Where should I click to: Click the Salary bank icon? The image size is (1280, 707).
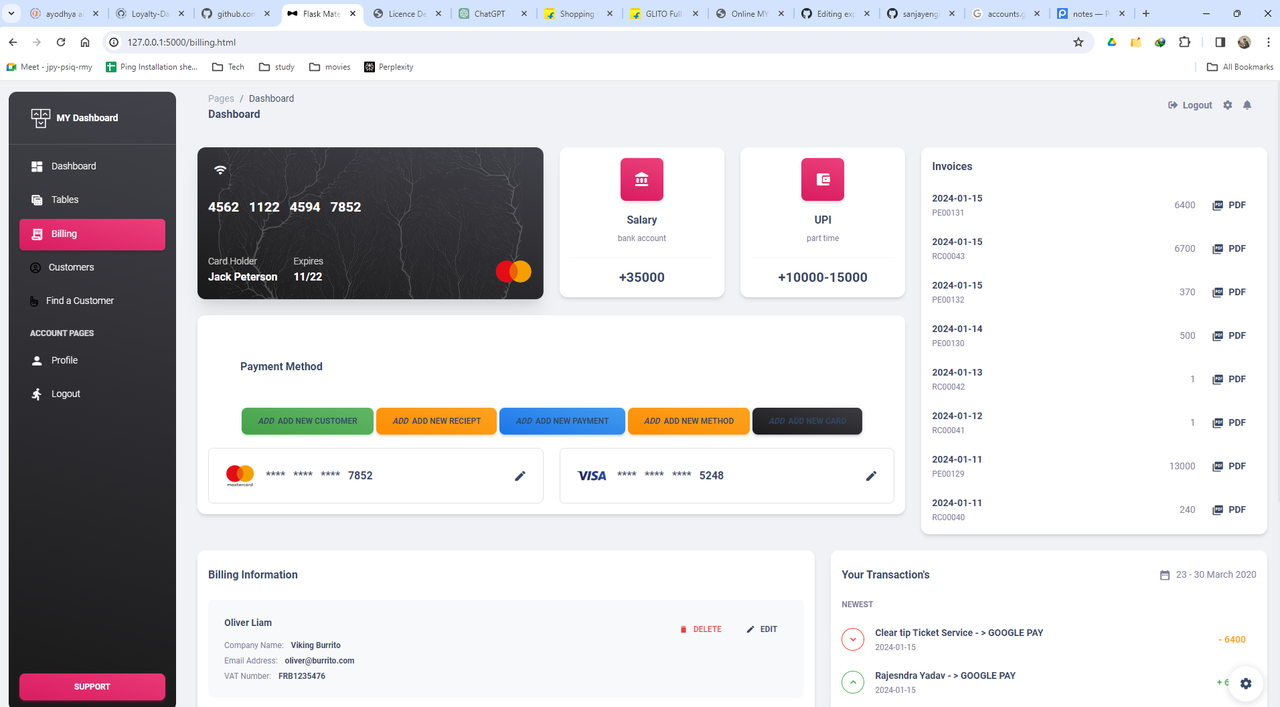(x=642, y=180)
